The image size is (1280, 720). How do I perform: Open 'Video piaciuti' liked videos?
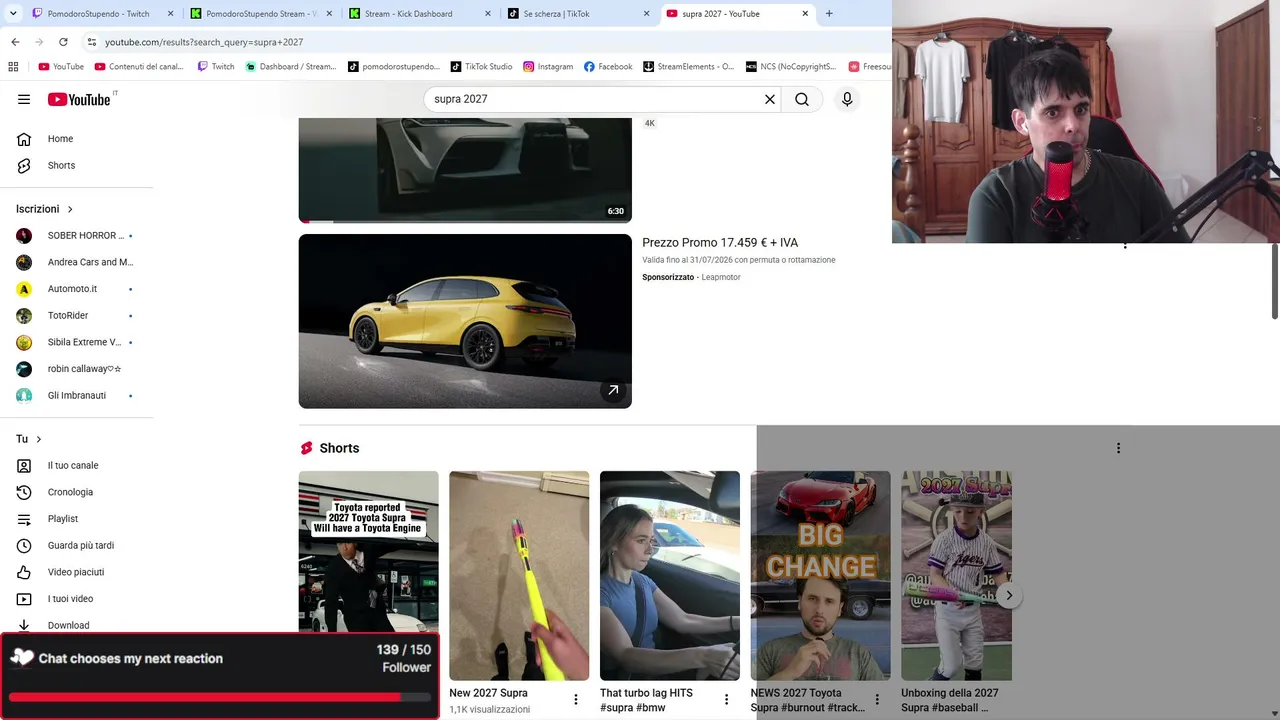[77, 572]
